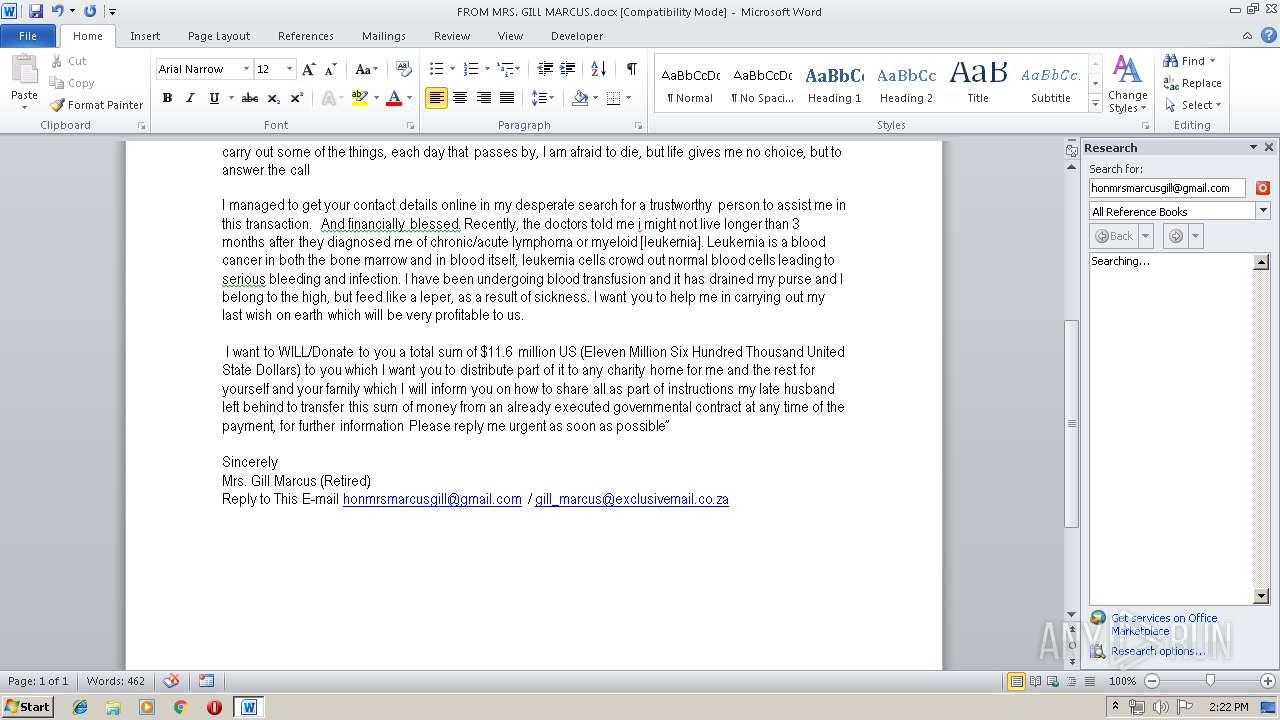Apply red font color
Screen dimensions: 1280x720
394,98
